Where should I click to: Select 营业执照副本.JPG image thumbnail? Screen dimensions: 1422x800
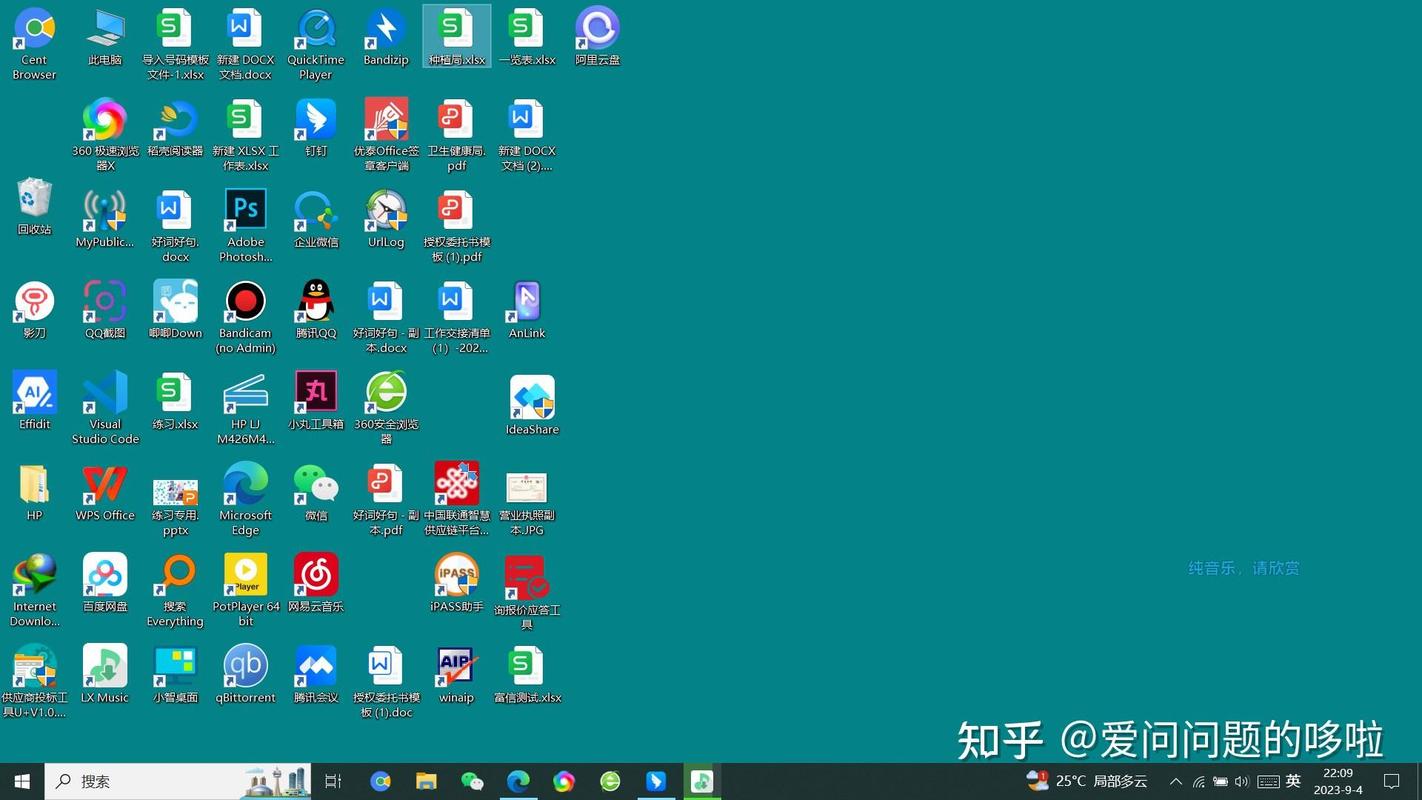point(527,488)
